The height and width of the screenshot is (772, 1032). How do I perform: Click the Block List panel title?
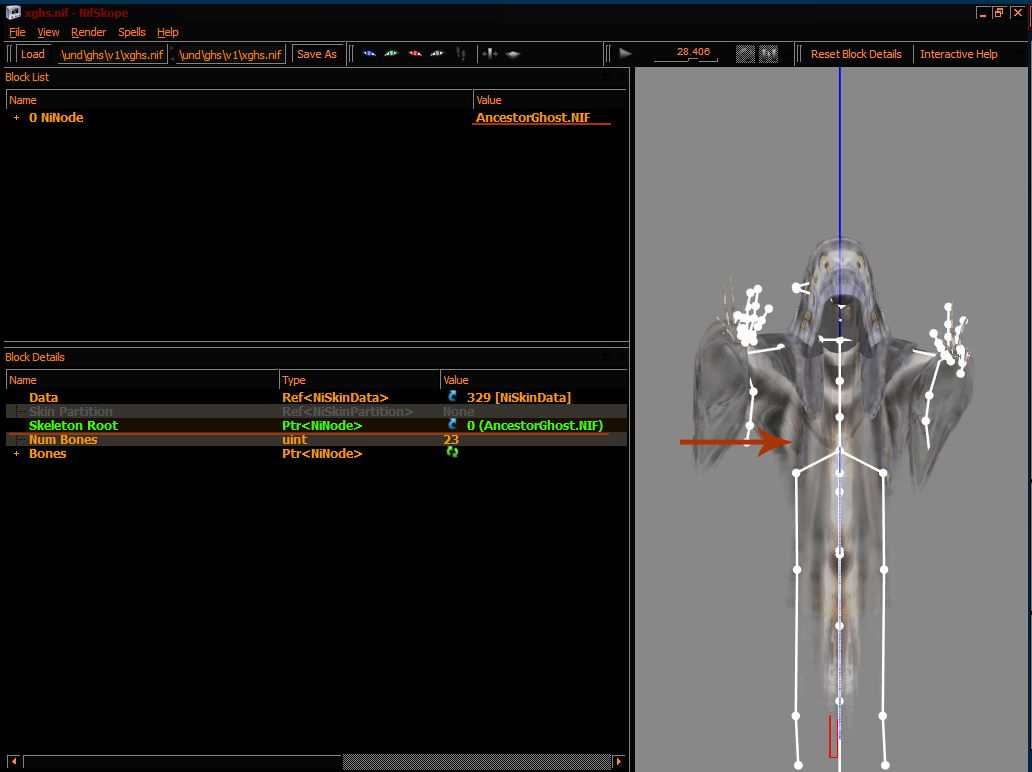(x=27, y=77)
